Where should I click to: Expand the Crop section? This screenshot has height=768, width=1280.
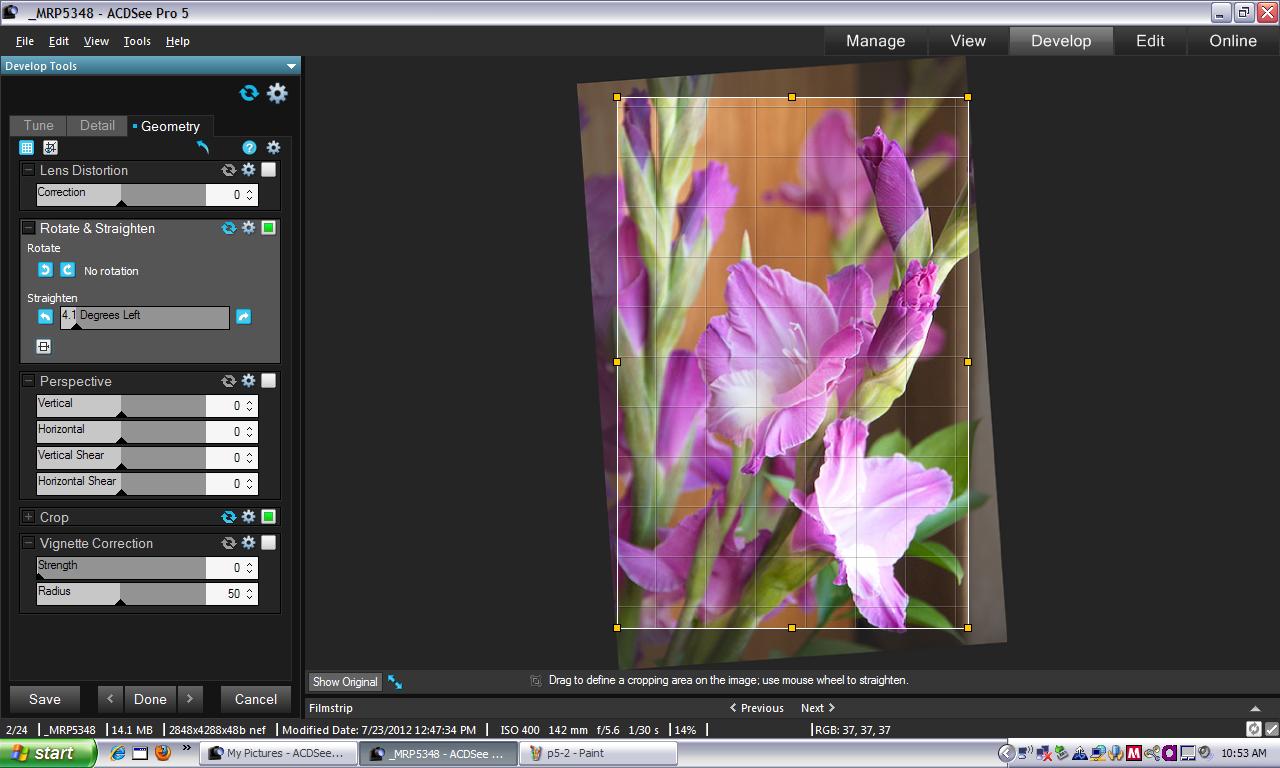coord(29,517)
